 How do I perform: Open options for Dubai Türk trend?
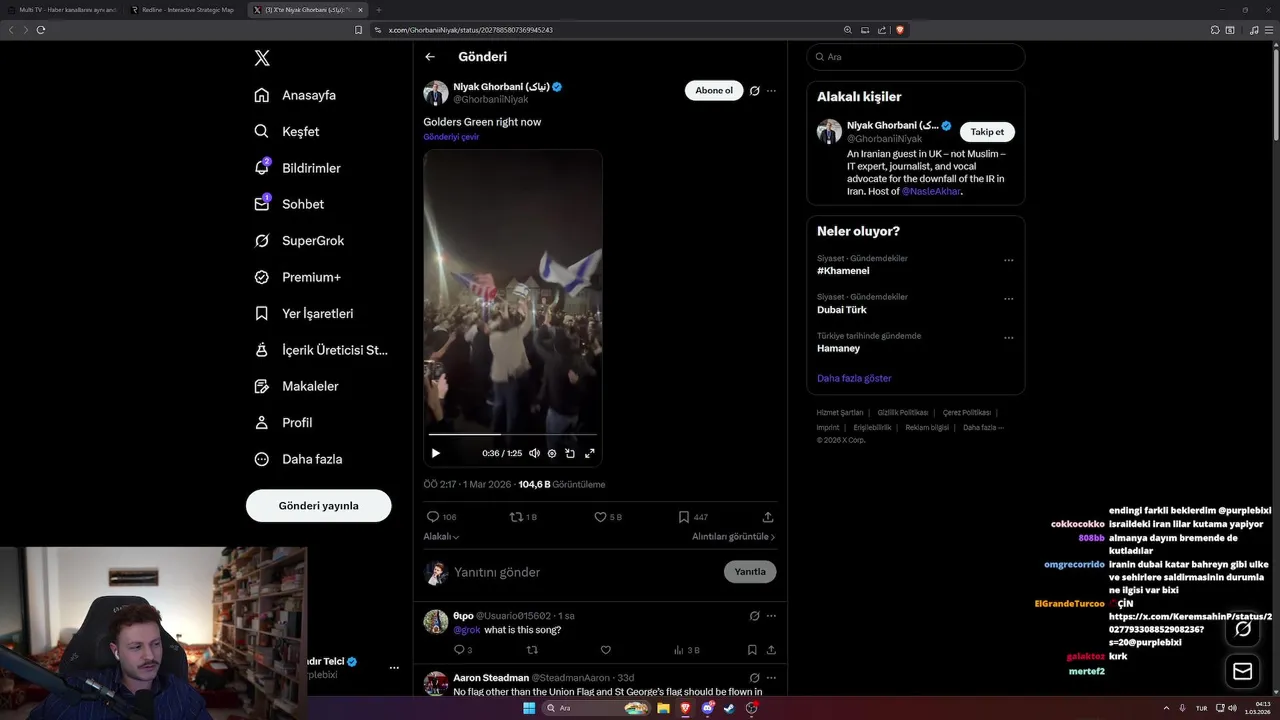point(1008,299)
